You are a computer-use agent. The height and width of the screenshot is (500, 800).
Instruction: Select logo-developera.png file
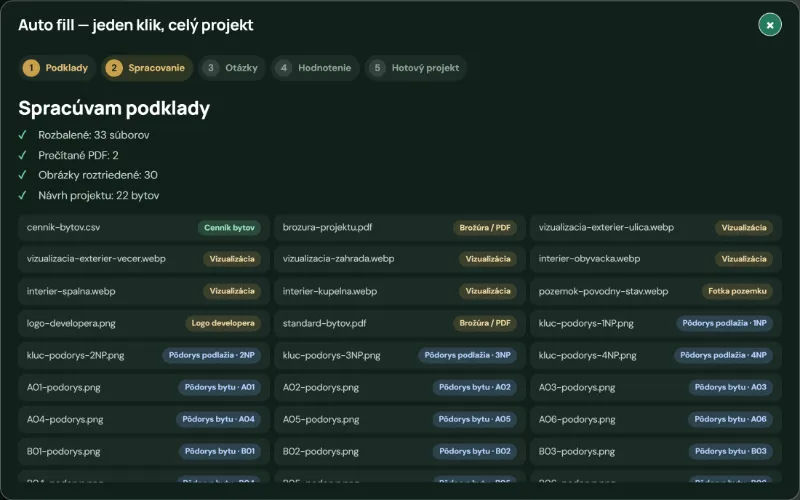[x=144, y=323]
